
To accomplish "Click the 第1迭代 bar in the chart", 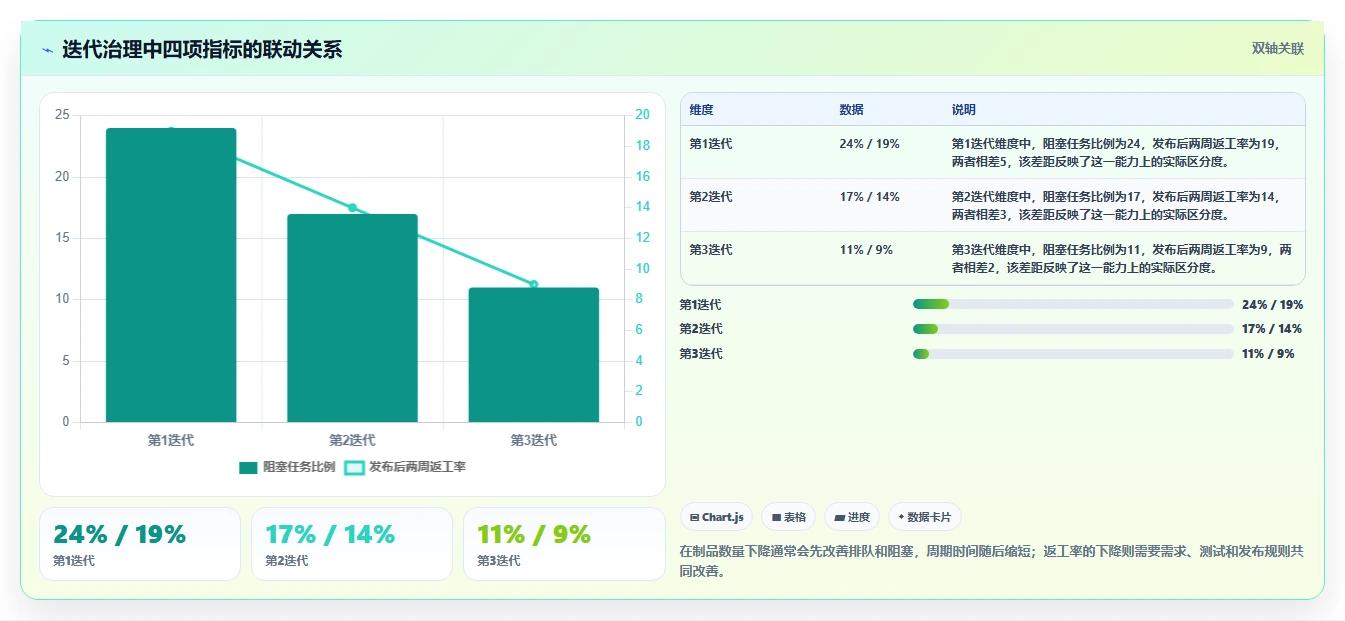I will click(171, 275).
